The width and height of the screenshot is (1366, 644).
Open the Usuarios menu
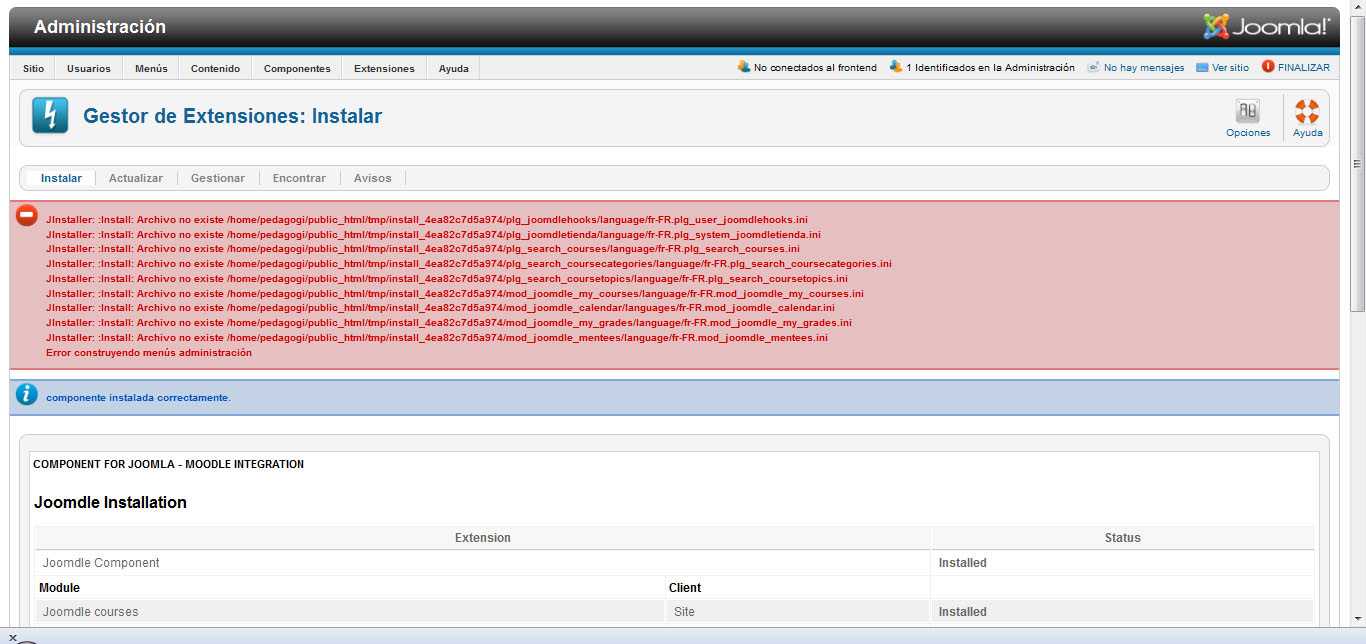(89, 69)
